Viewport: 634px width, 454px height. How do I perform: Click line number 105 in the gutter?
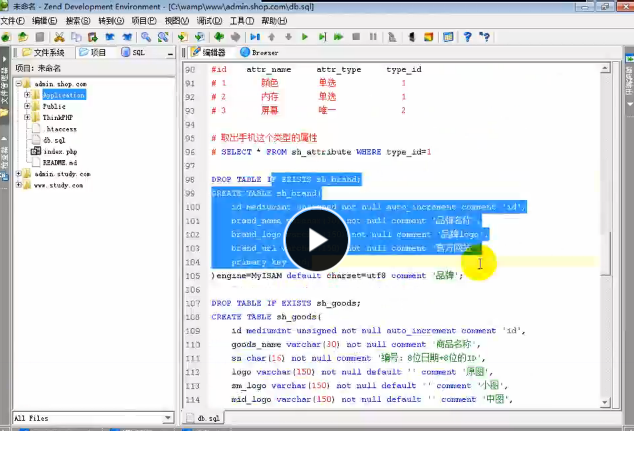193,276
